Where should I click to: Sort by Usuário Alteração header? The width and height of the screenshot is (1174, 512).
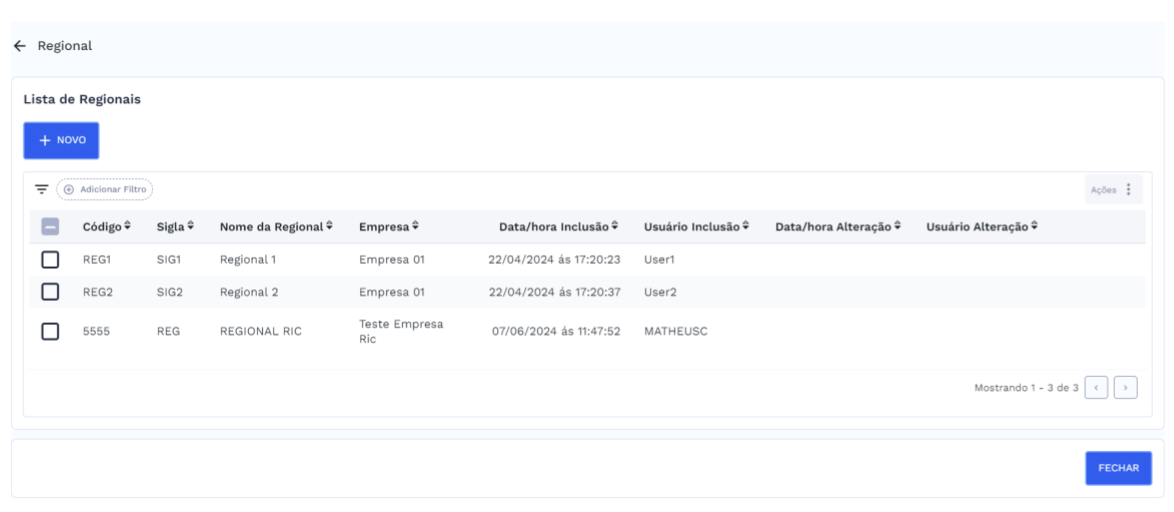pos(981,227)
